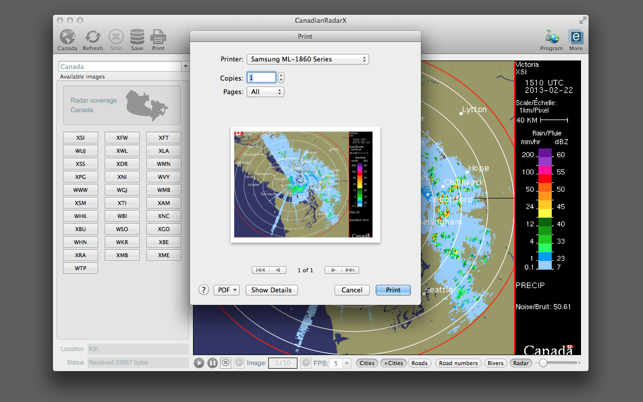643x402 pixels.
Task: Open the PDF dropdown menu
Action: pos(226,290)
